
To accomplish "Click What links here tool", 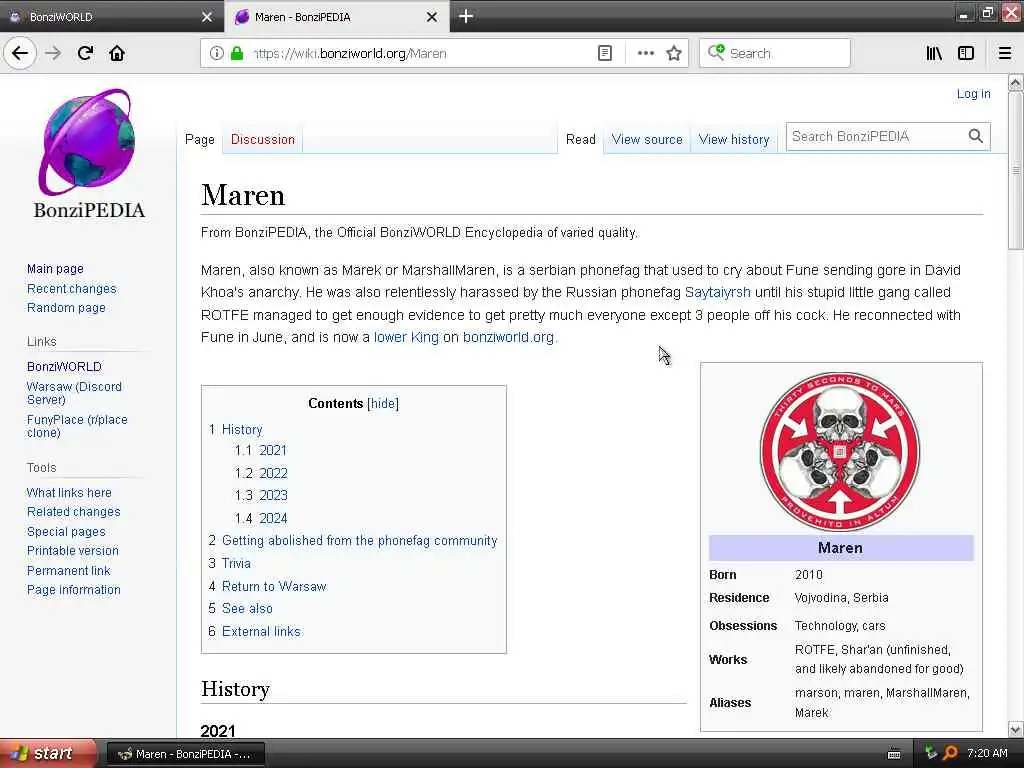I will pyautogui.click(x=69, y=492).
